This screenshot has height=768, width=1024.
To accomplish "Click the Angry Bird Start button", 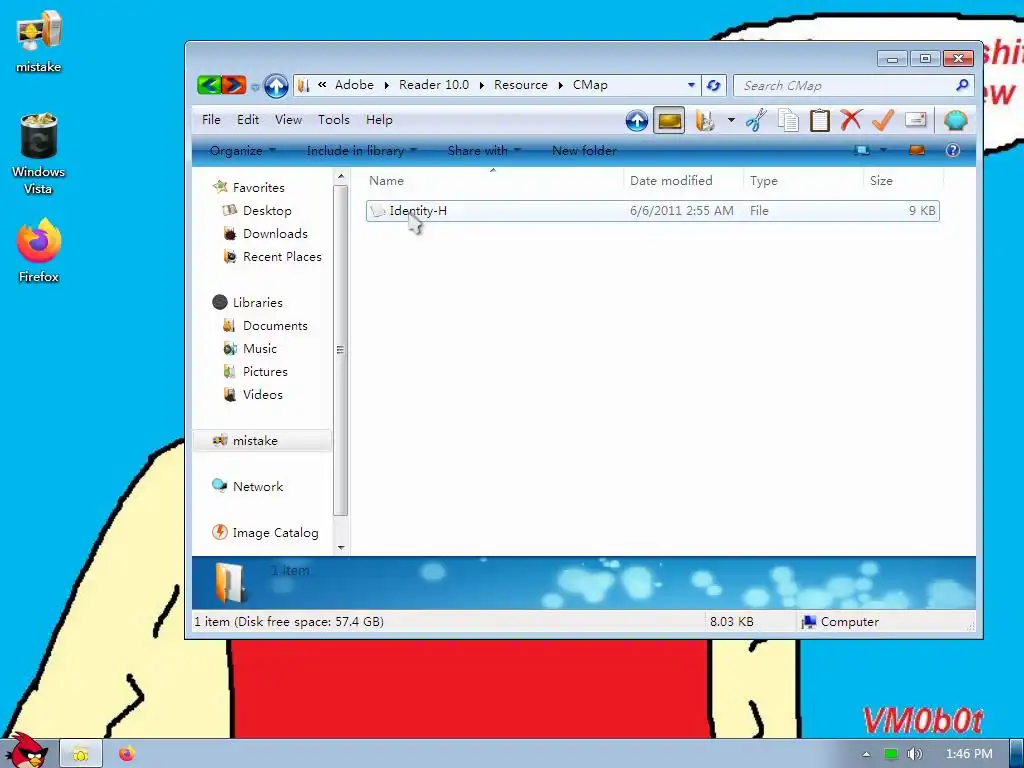I will 29,752.
